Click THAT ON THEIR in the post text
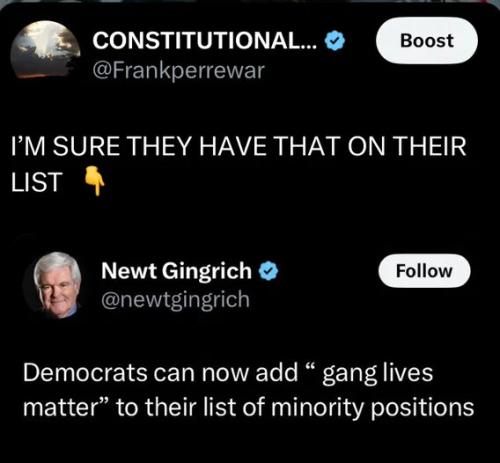 [369, 146]
